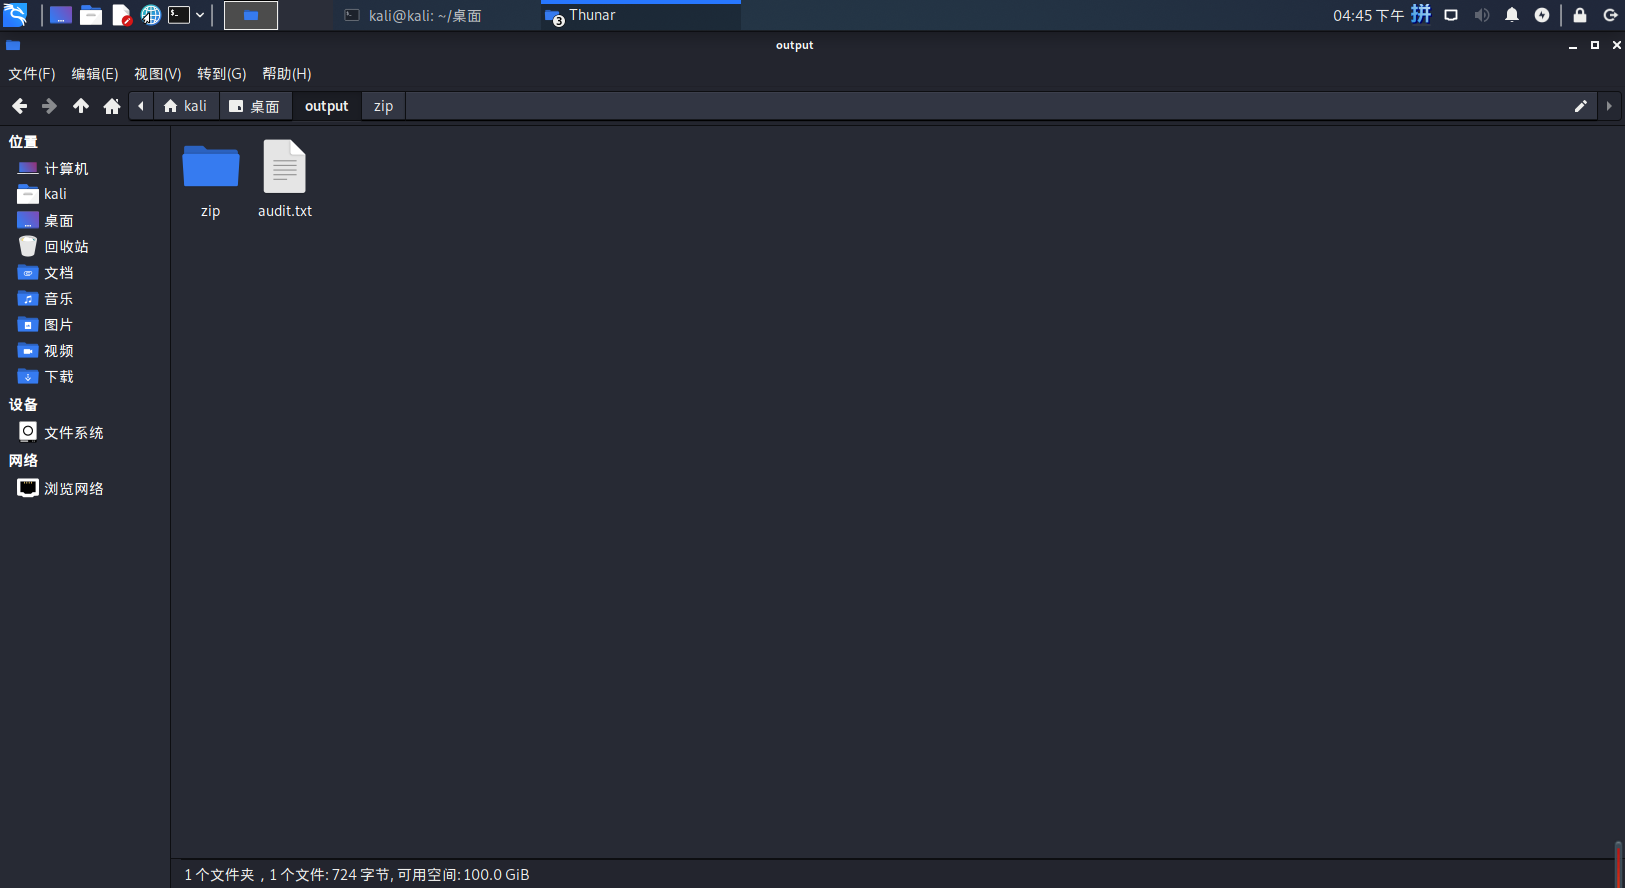
Task: Click the volume speaker icon
Action: coord(1482,15)
